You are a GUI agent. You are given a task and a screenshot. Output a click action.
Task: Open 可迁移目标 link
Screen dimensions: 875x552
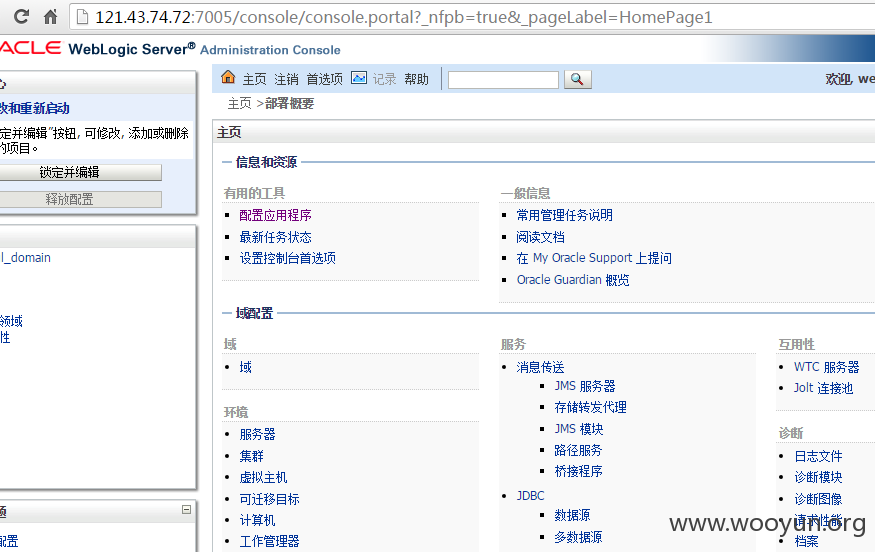click(x=270, y=500)
